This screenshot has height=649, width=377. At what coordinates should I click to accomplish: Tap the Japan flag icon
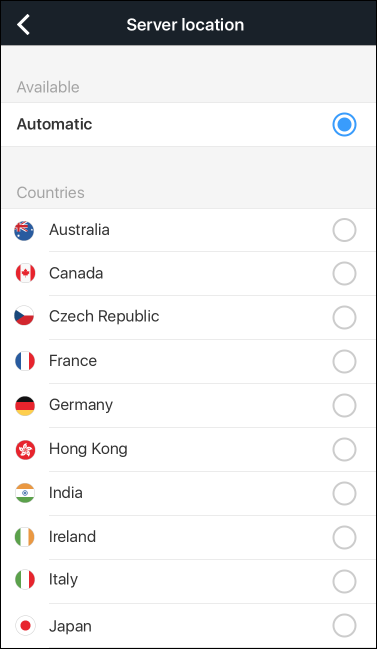[x=24, y=625]
